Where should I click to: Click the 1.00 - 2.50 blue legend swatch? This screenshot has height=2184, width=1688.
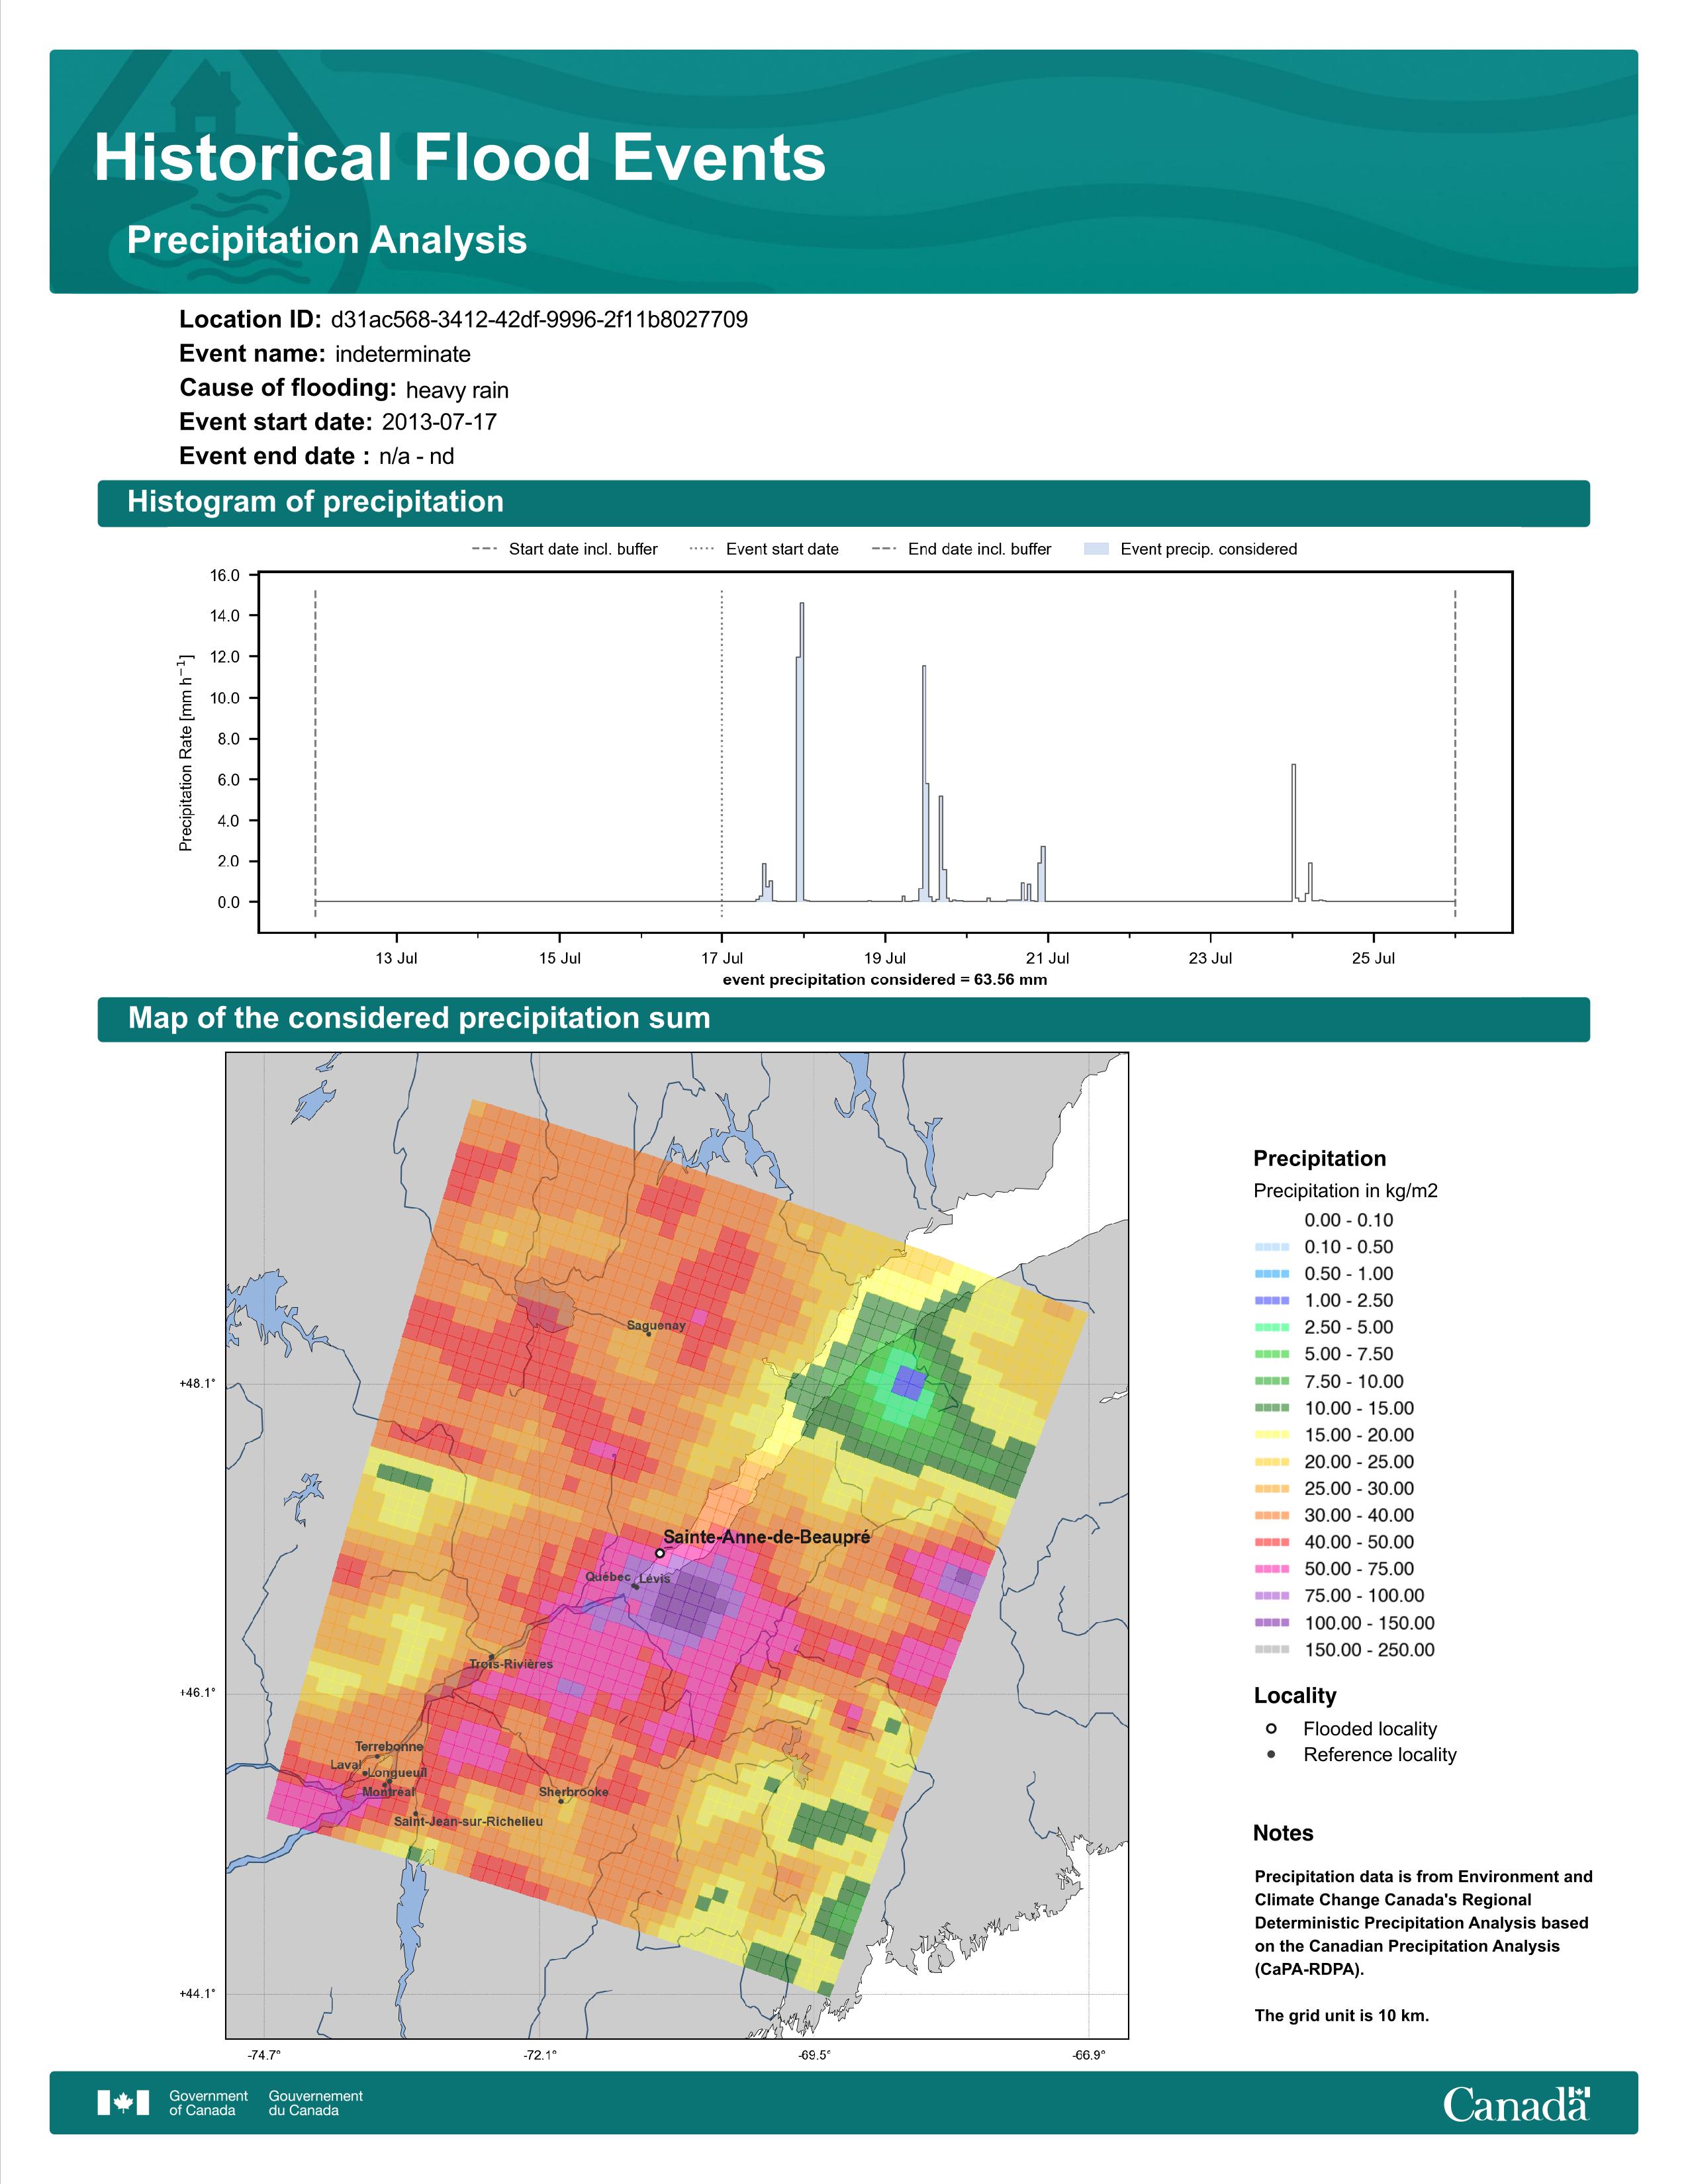tap(1271, 1300)
